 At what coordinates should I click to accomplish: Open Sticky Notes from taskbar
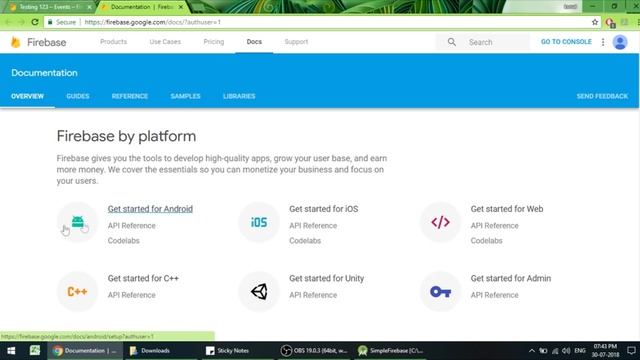[228, 351]
